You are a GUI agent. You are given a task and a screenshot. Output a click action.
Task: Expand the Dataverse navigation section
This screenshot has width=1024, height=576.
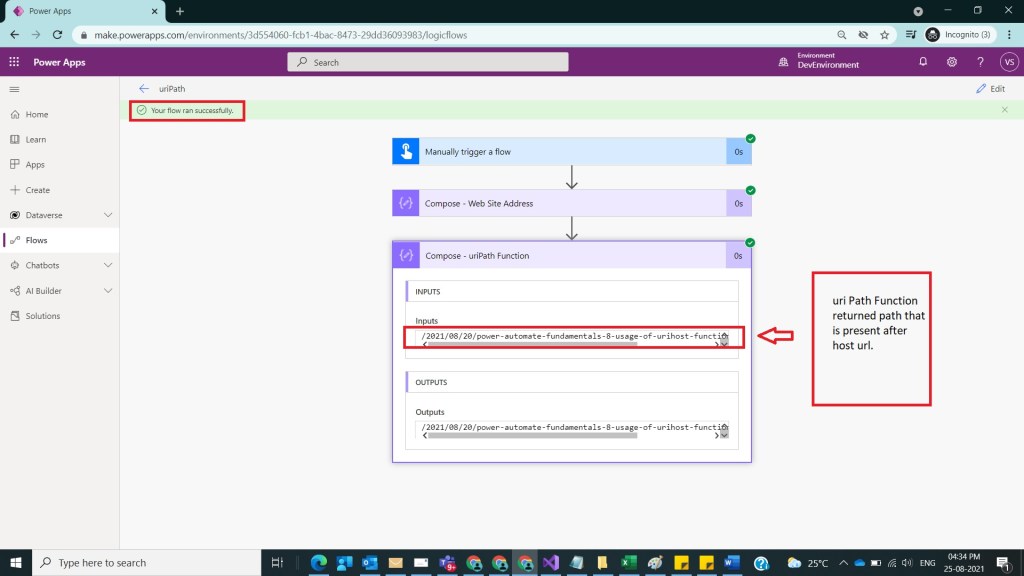(x=108, y=215)
